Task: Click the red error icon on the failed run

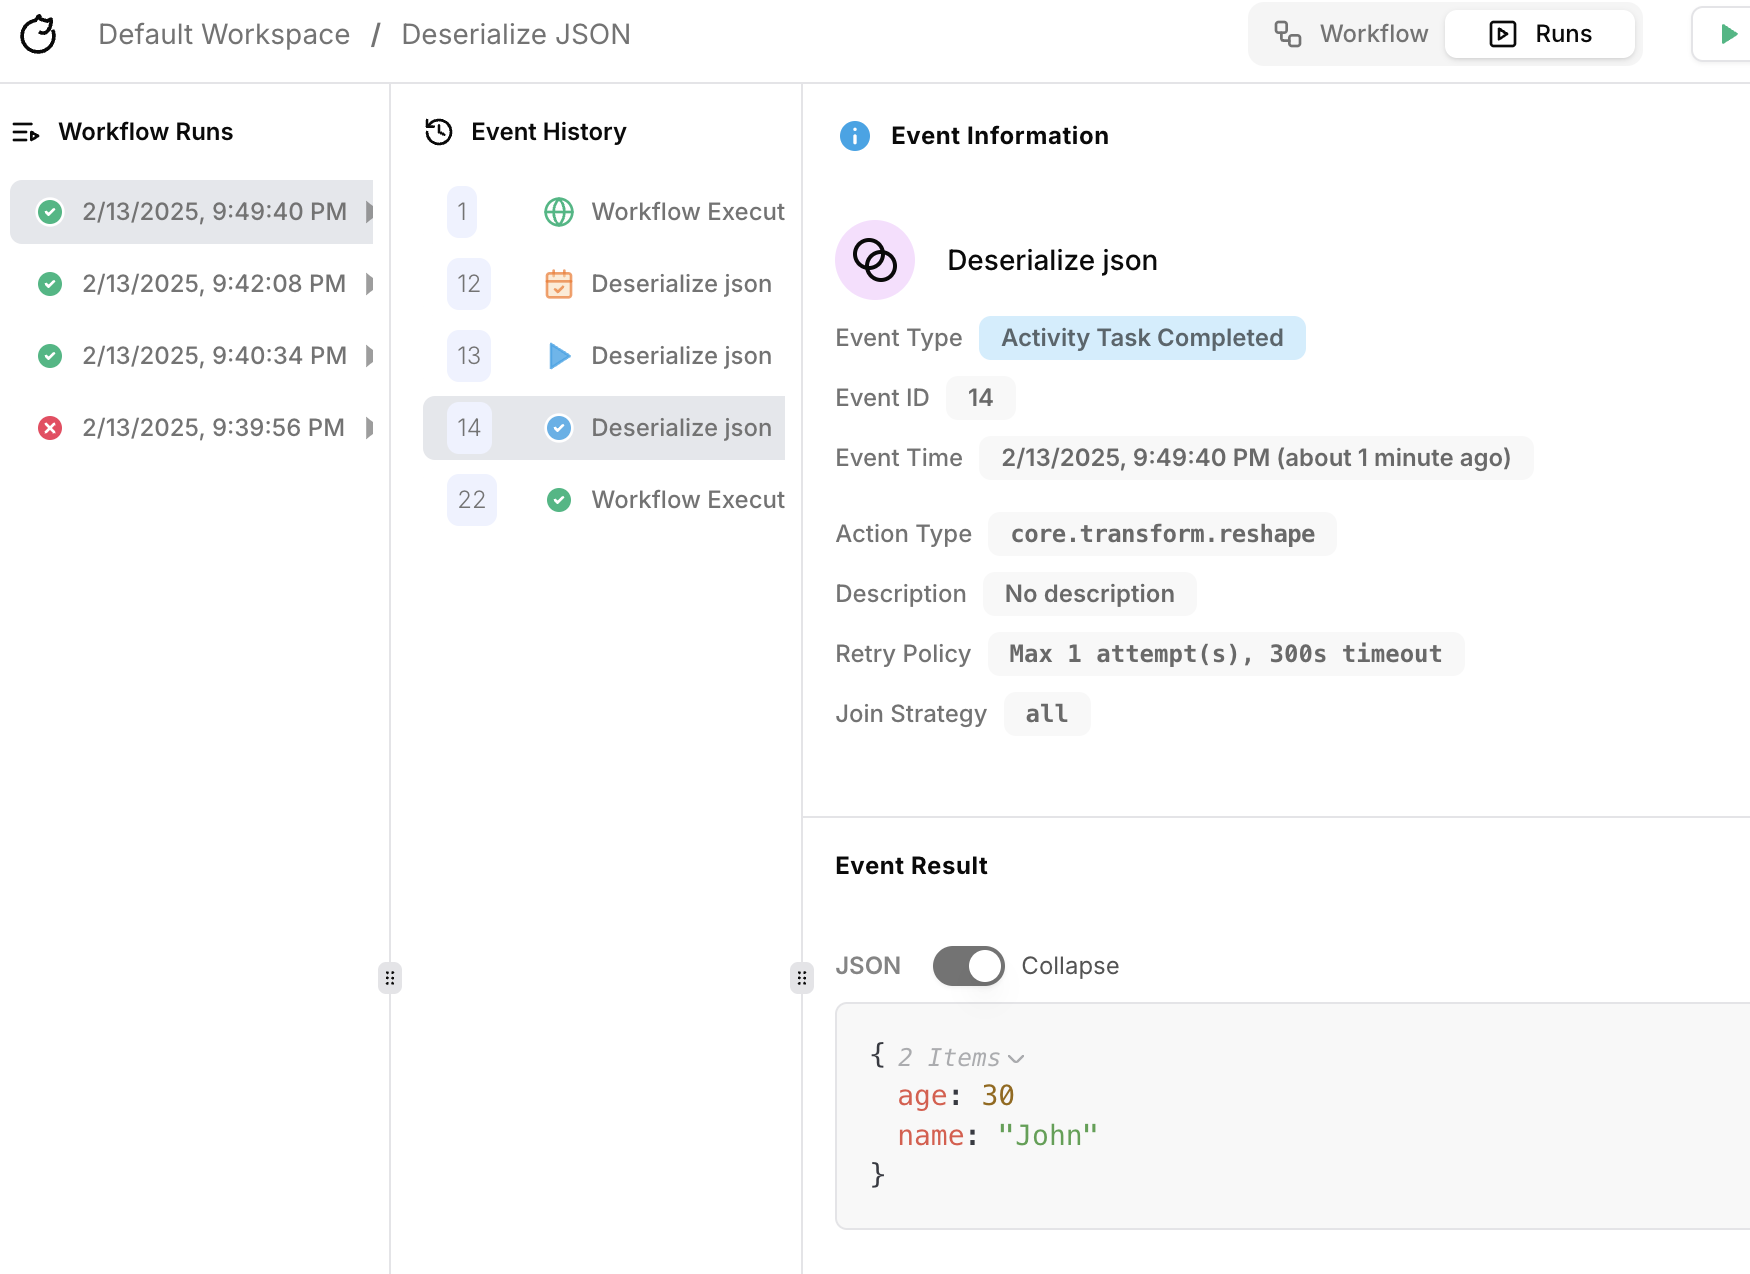Action: pyautogui.click(x=50, y=427)
